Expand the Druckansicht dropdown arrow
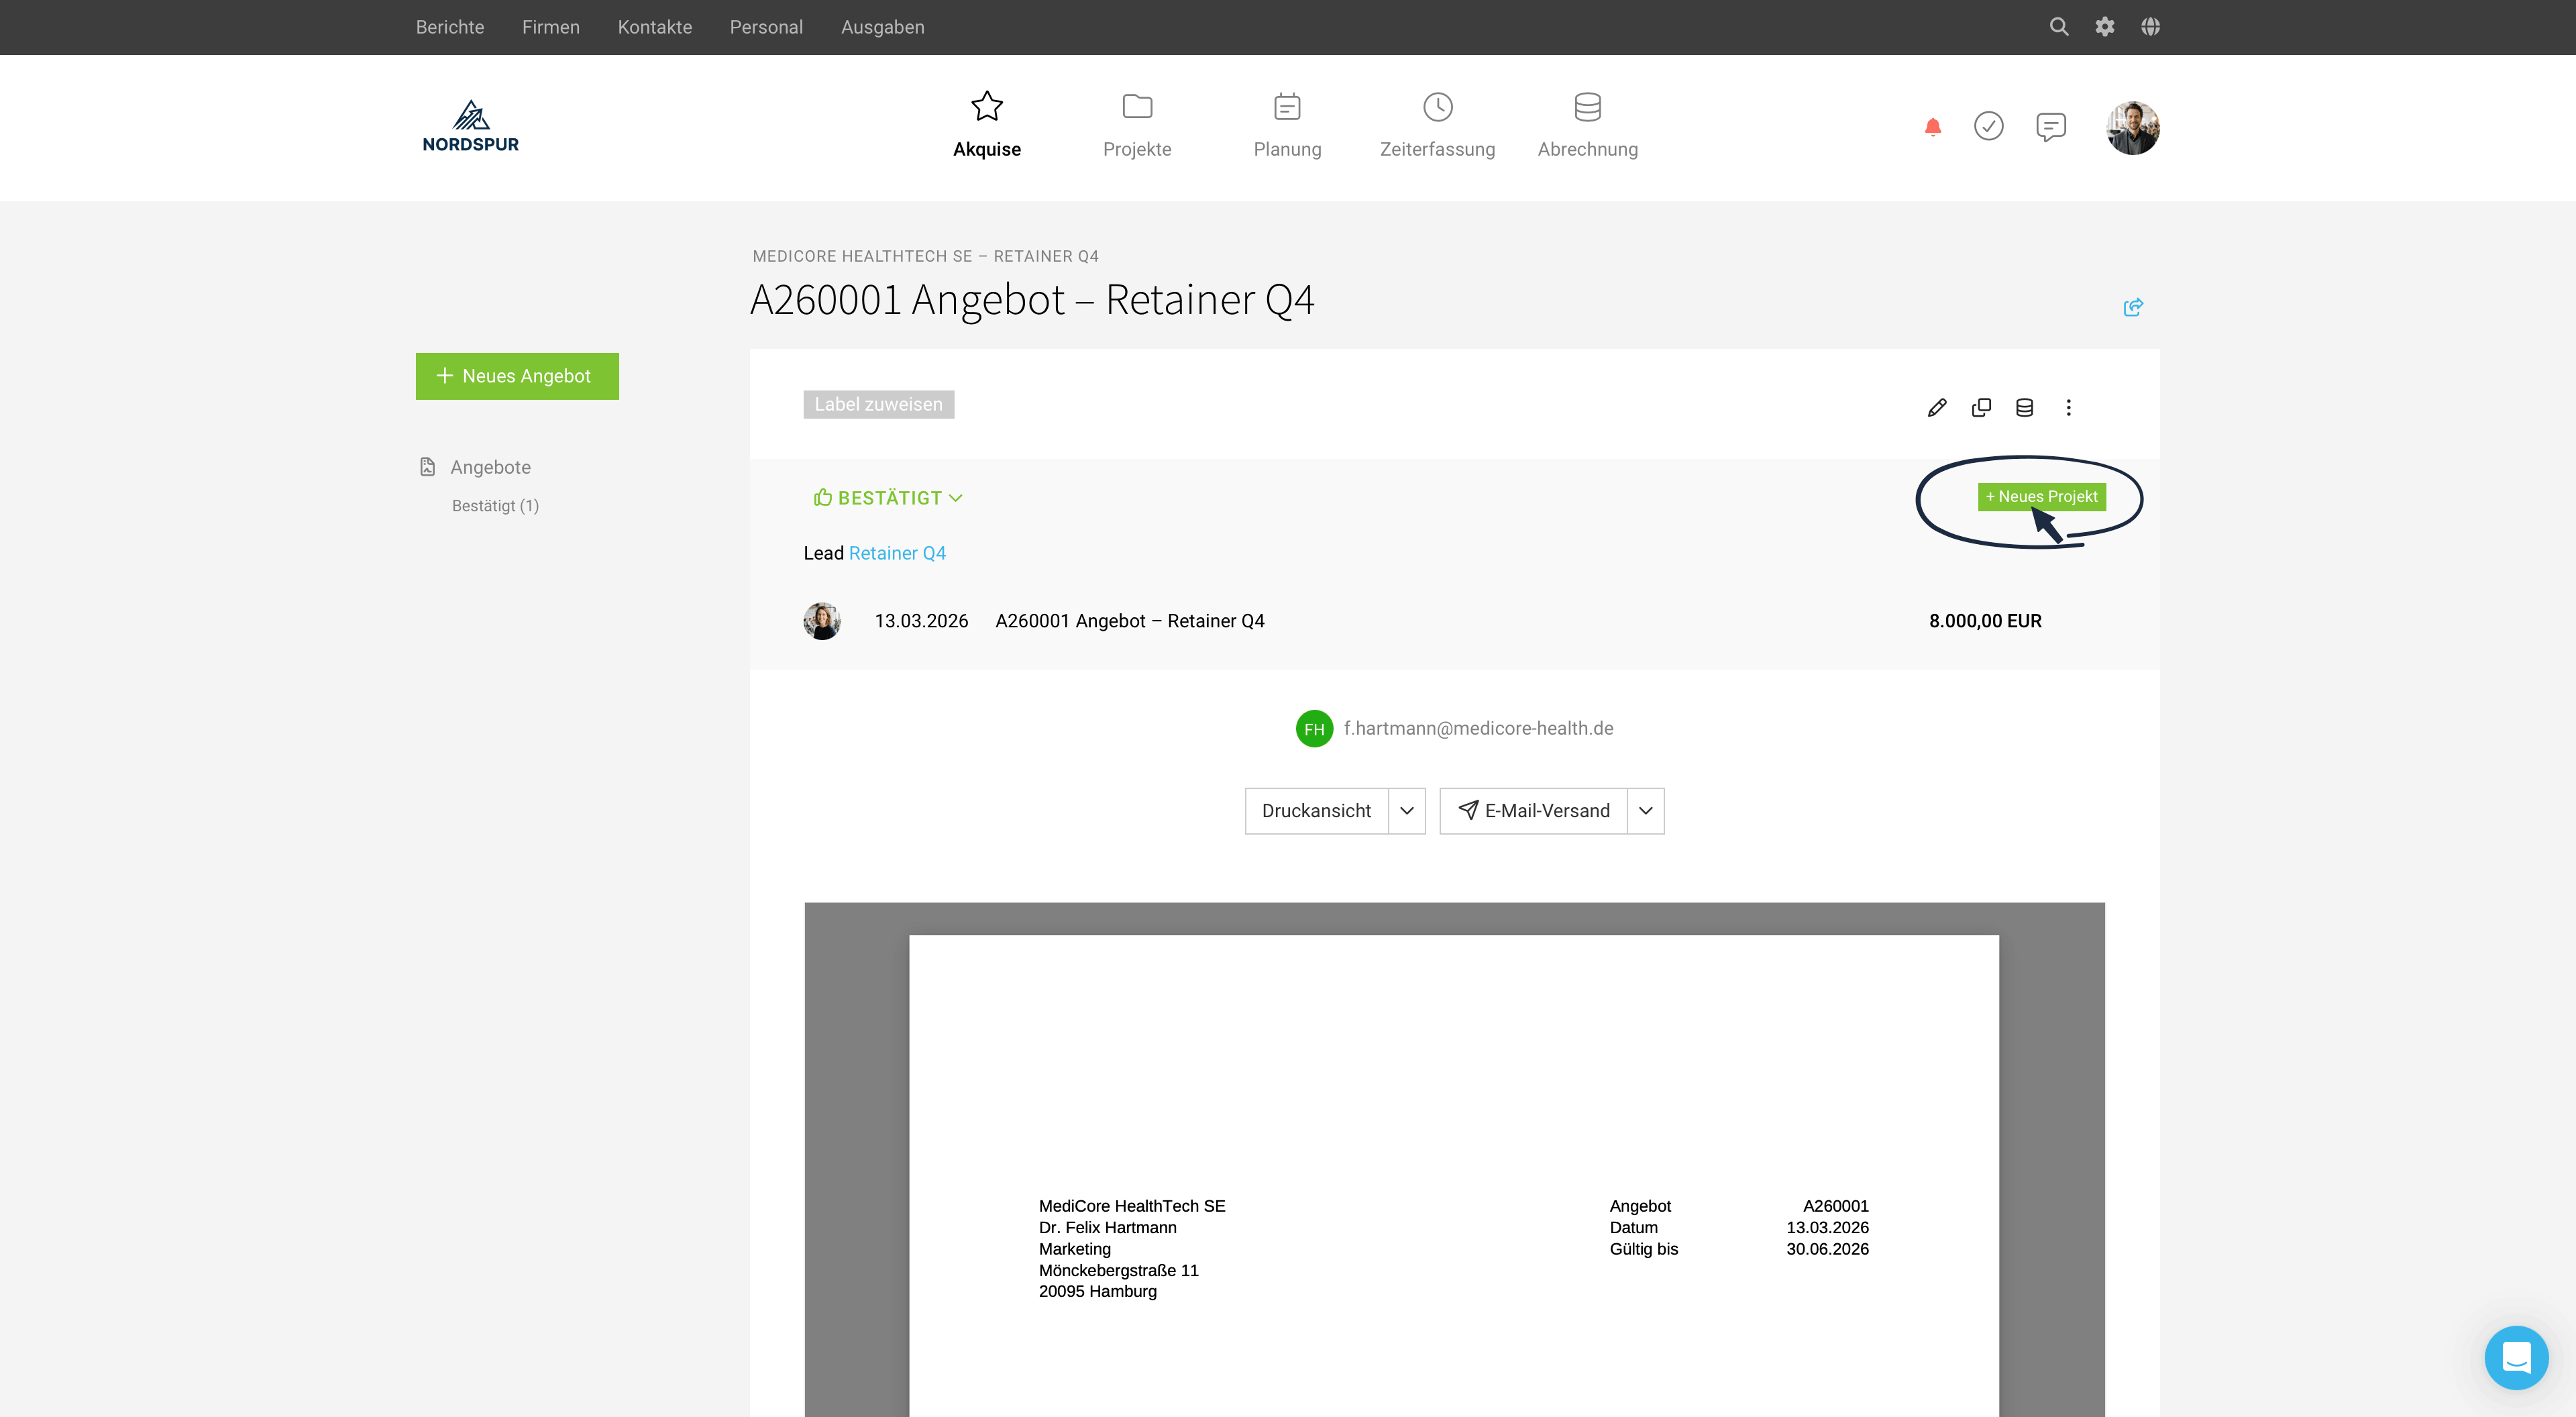The width and height of the screenshot is (2576, 1417). (x=1406, y=810)
